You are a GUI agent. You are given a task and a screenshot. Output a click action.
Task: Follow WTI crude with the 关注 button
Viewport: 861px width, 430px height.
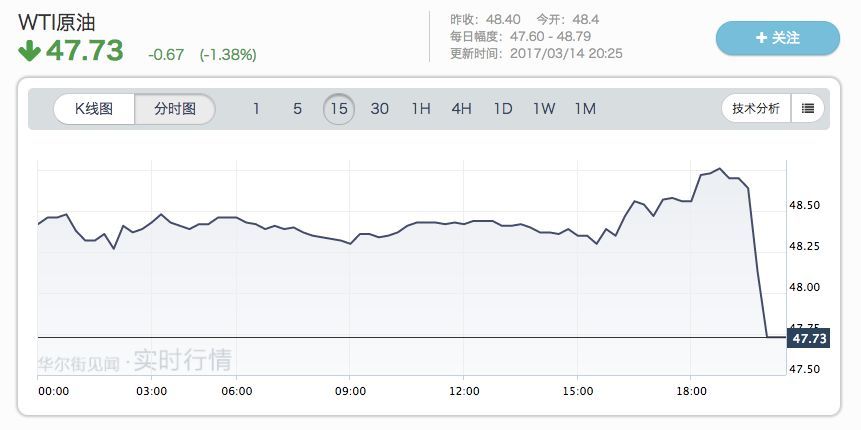pos(777,38)
